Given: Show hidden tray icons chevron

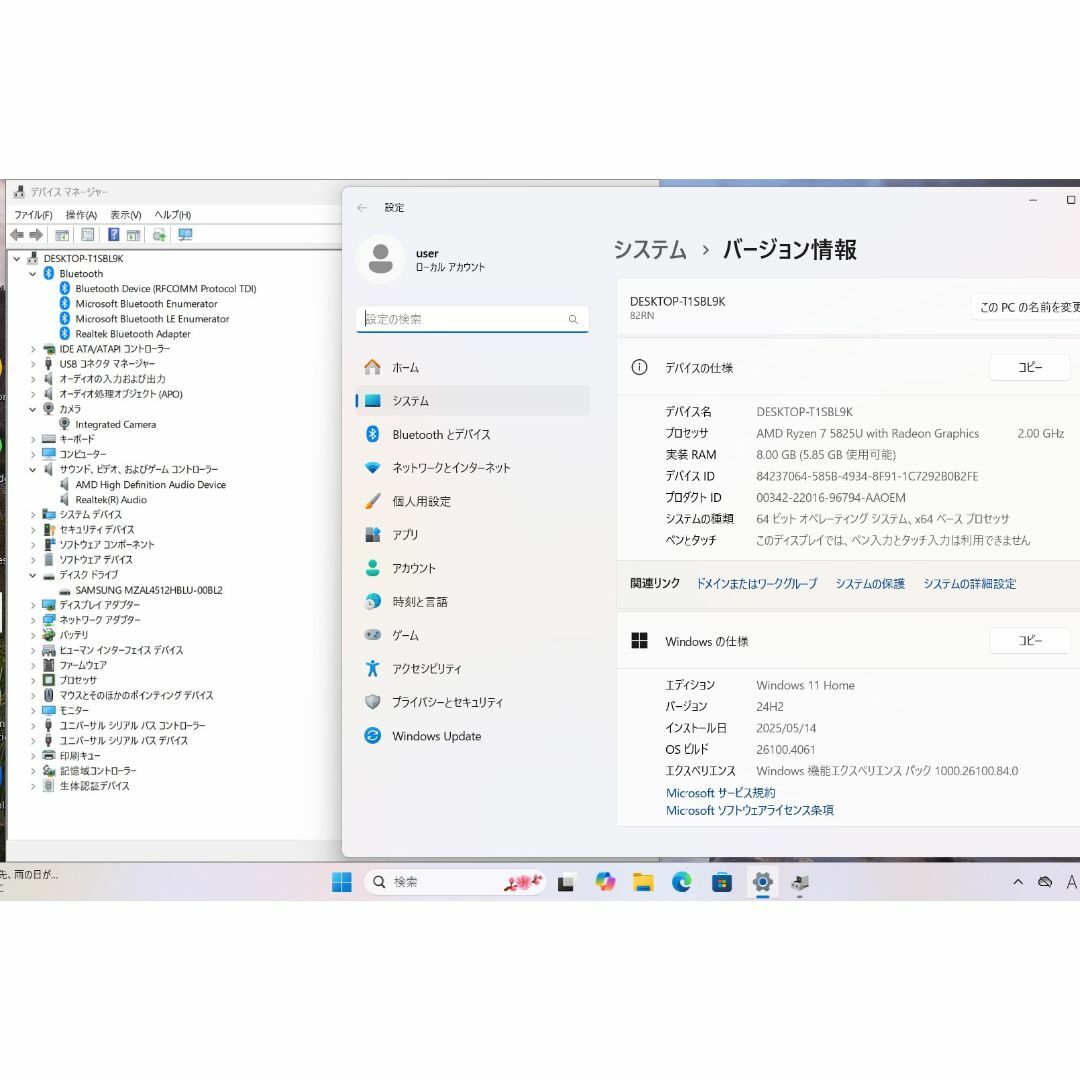Looking at the screenshot, I should click(x=1018, y=882).
